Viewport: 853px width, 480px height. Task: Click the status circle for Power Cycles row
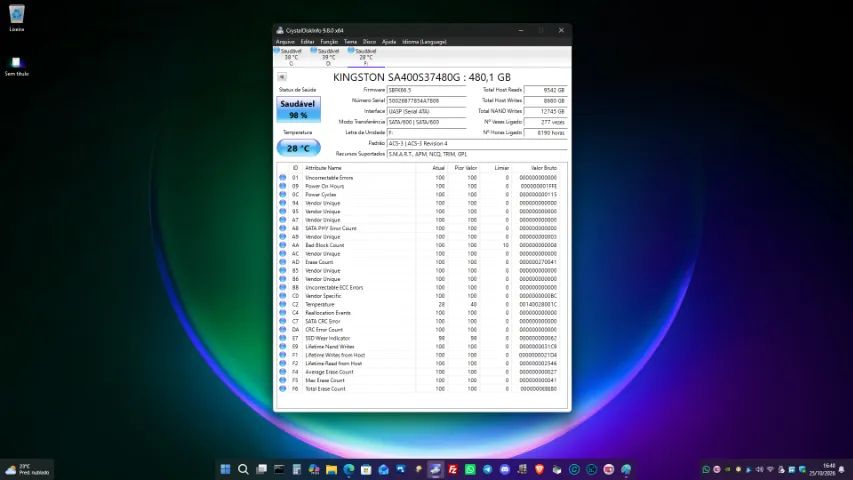tap(282, 194)
